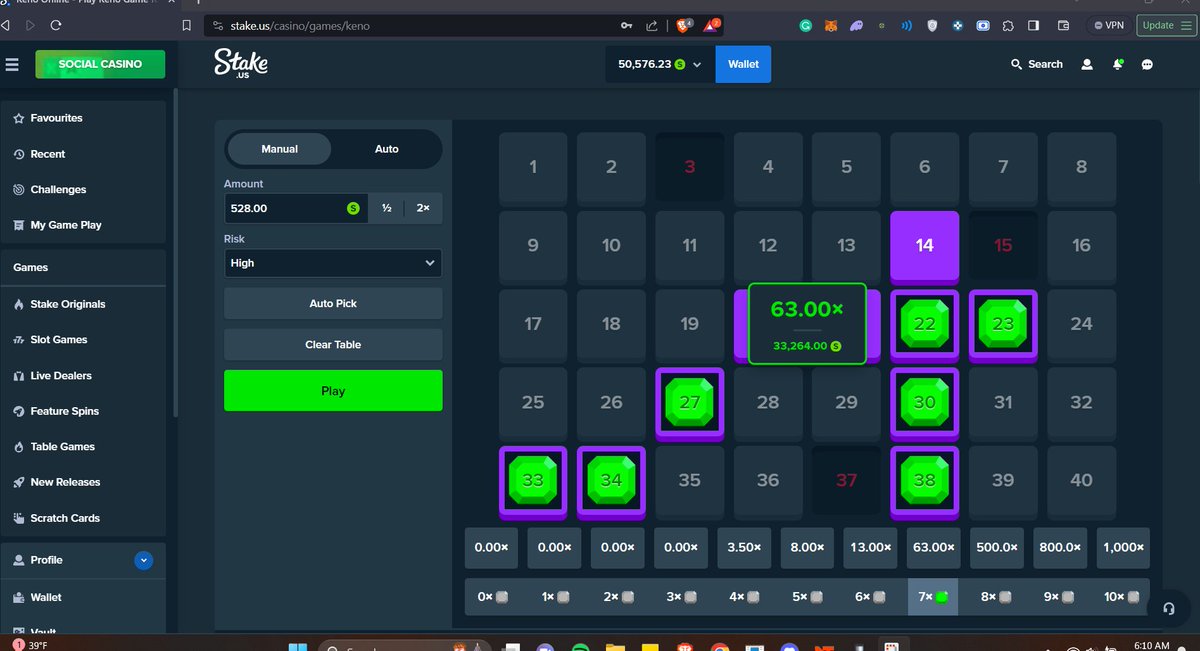Screen dimensions: 1200x651
Task: Open the live support headset icon
Action: coord(1169,607)
